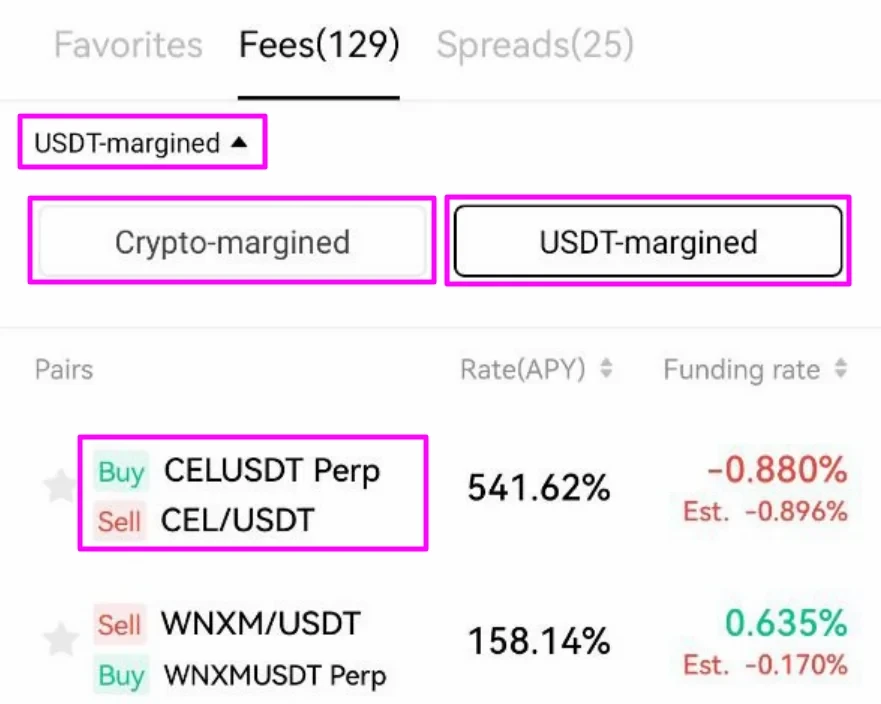
Task: Click the dropdown triangle next to USDT-margined
Action: (x=238, y=143)
